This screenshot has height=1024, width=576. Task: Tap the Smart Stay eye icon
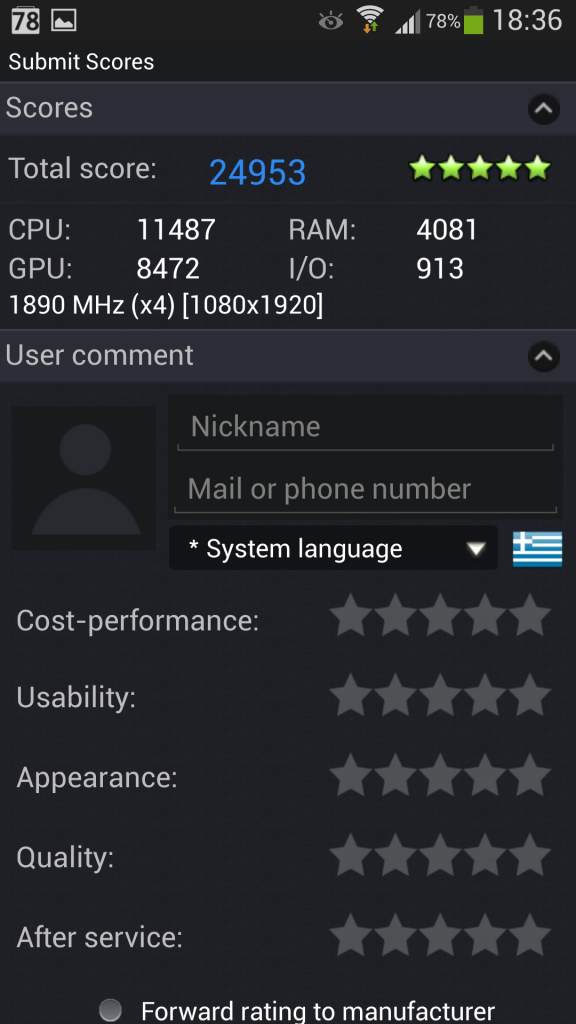pos(331,22)
